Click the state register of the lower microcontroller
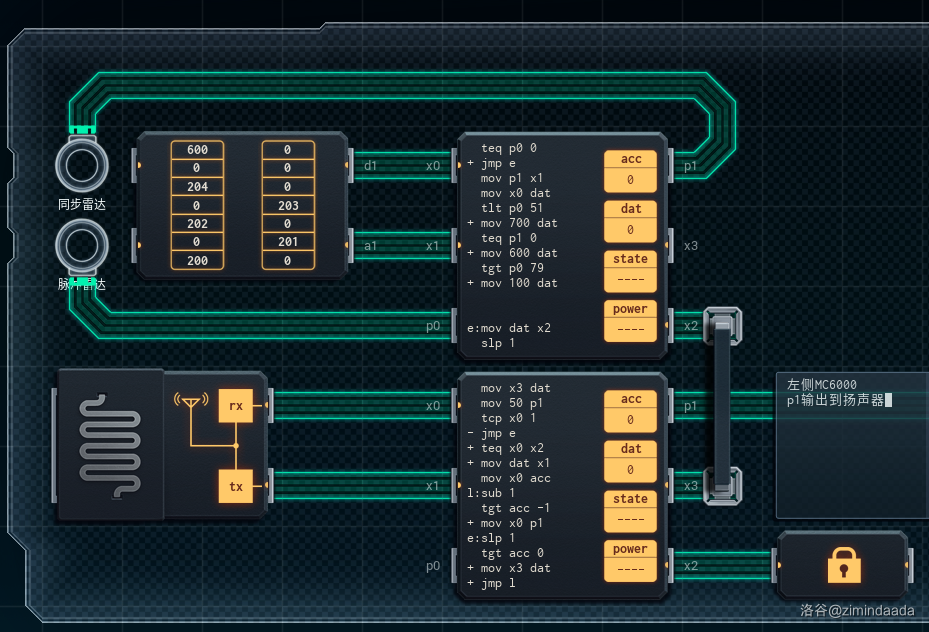The width and height of the screenshot is (929, 632). (630, 510)
